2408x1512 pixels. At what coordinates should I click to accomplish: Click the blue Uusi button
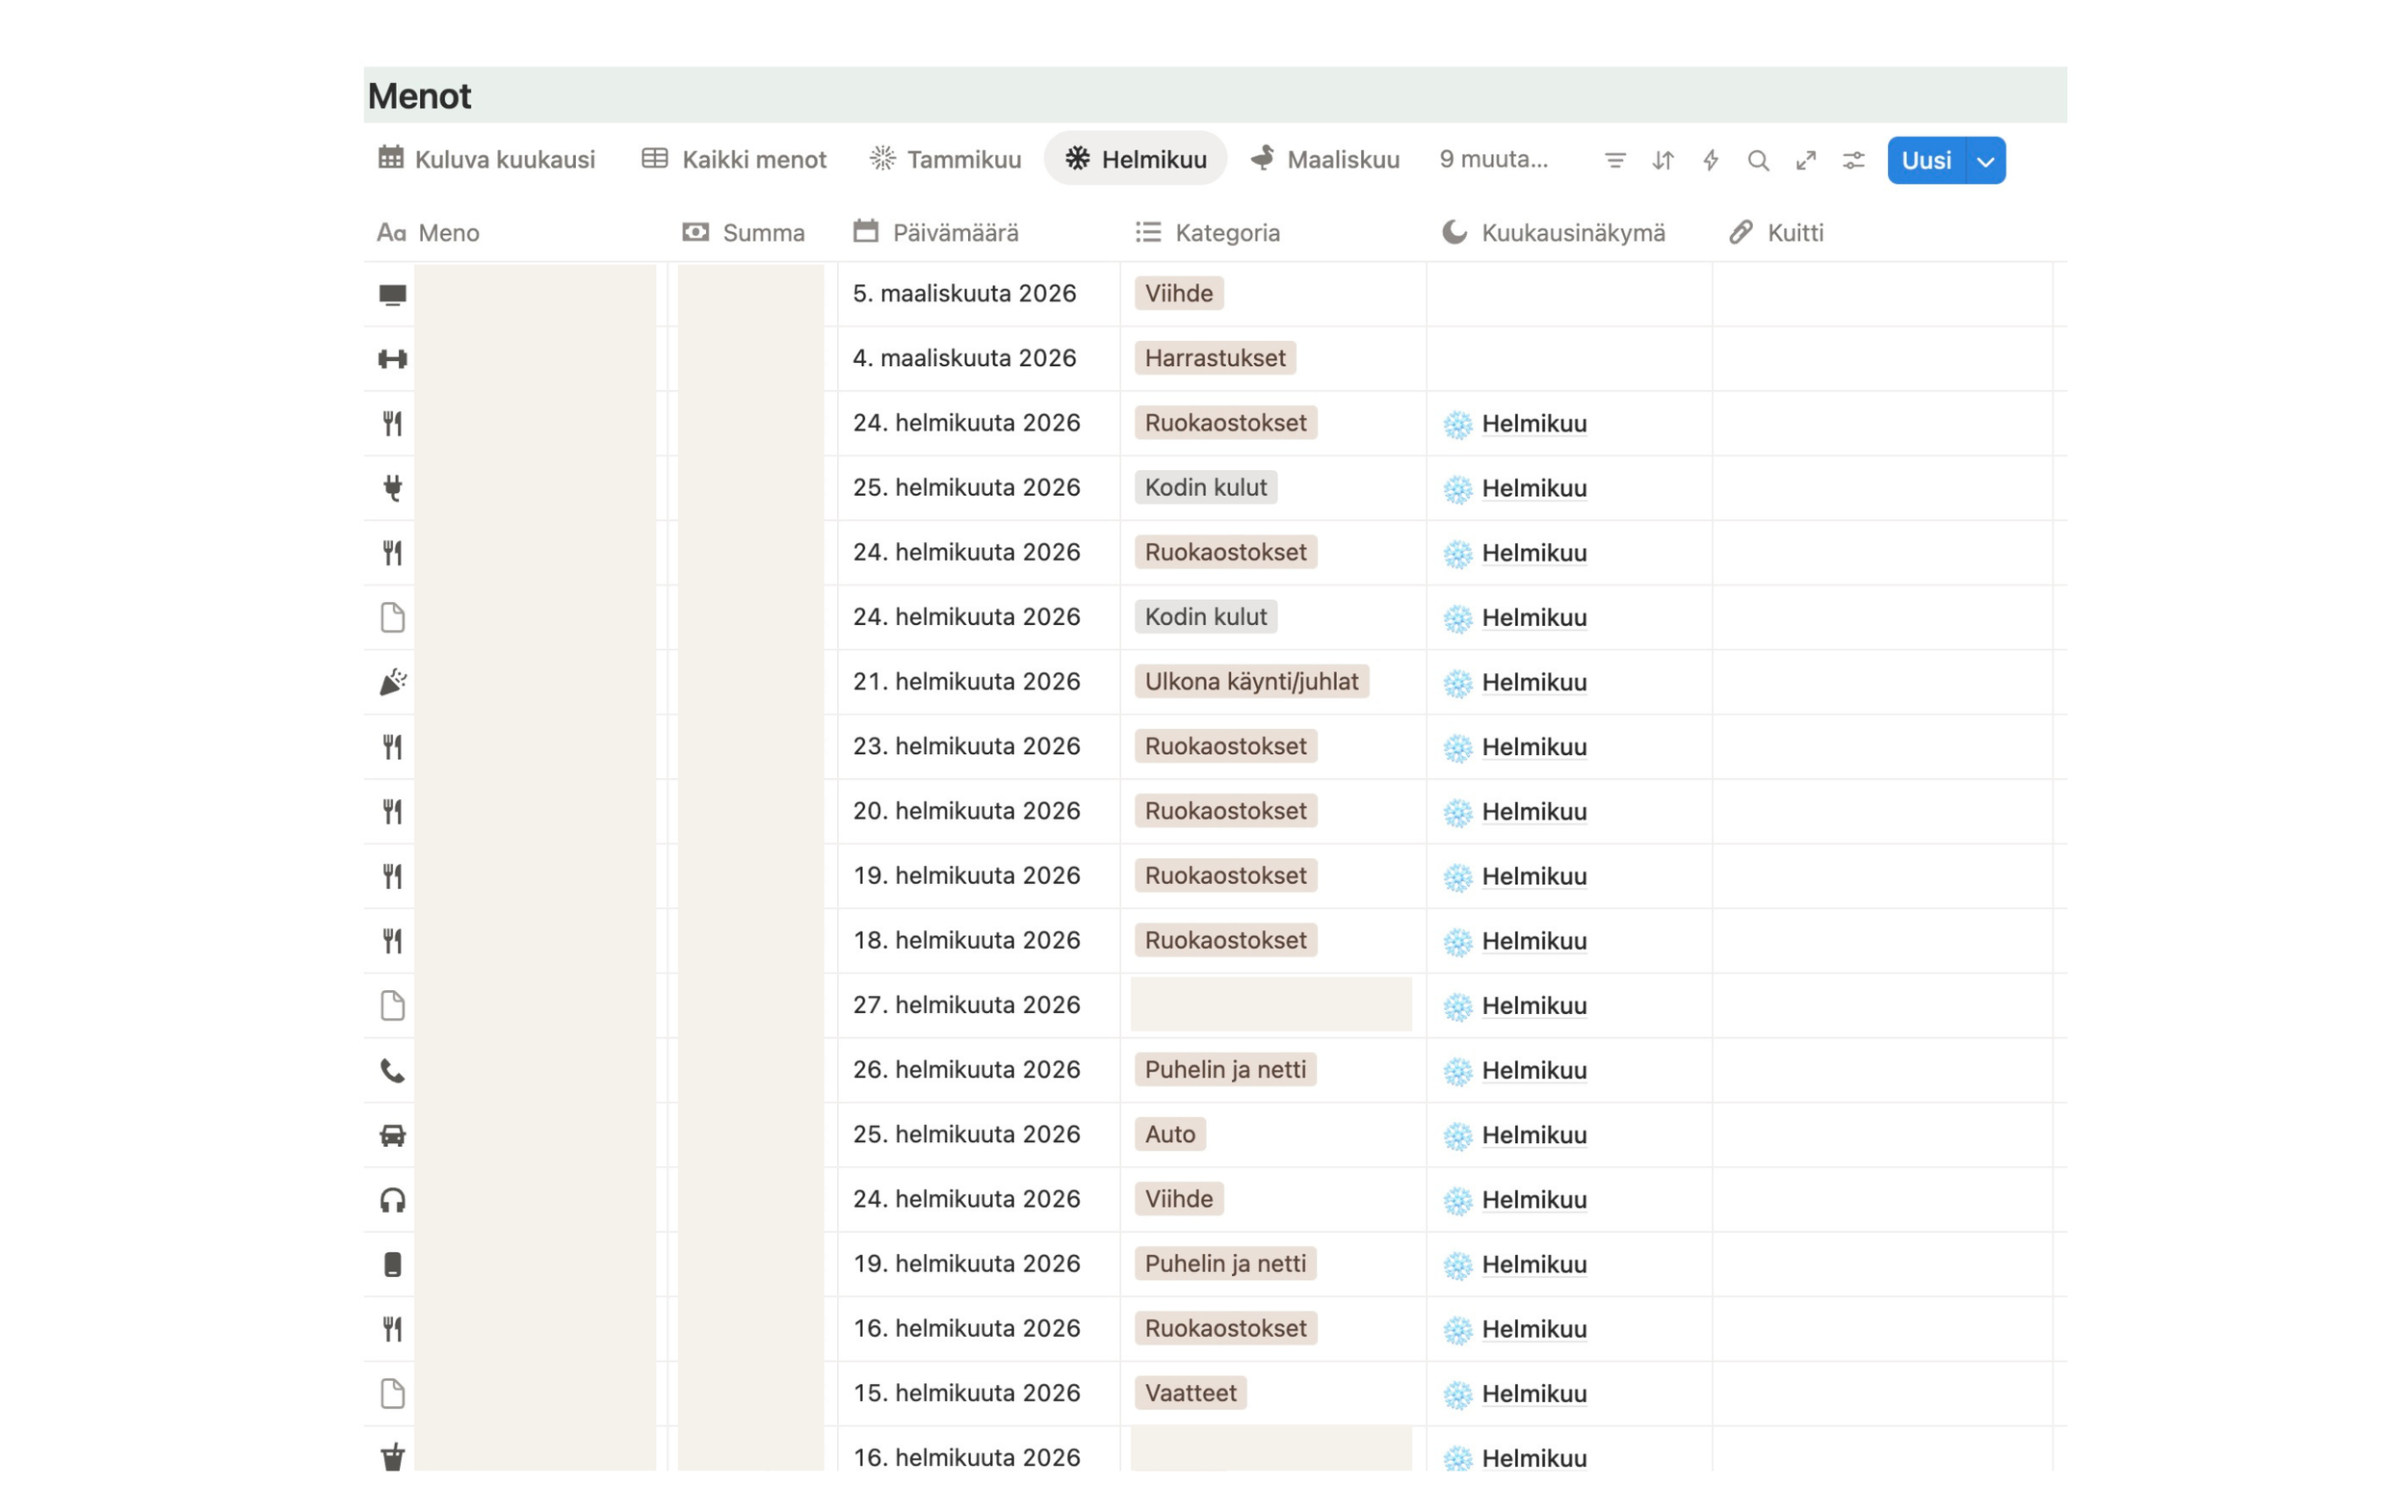click(x=1926, y=160)
